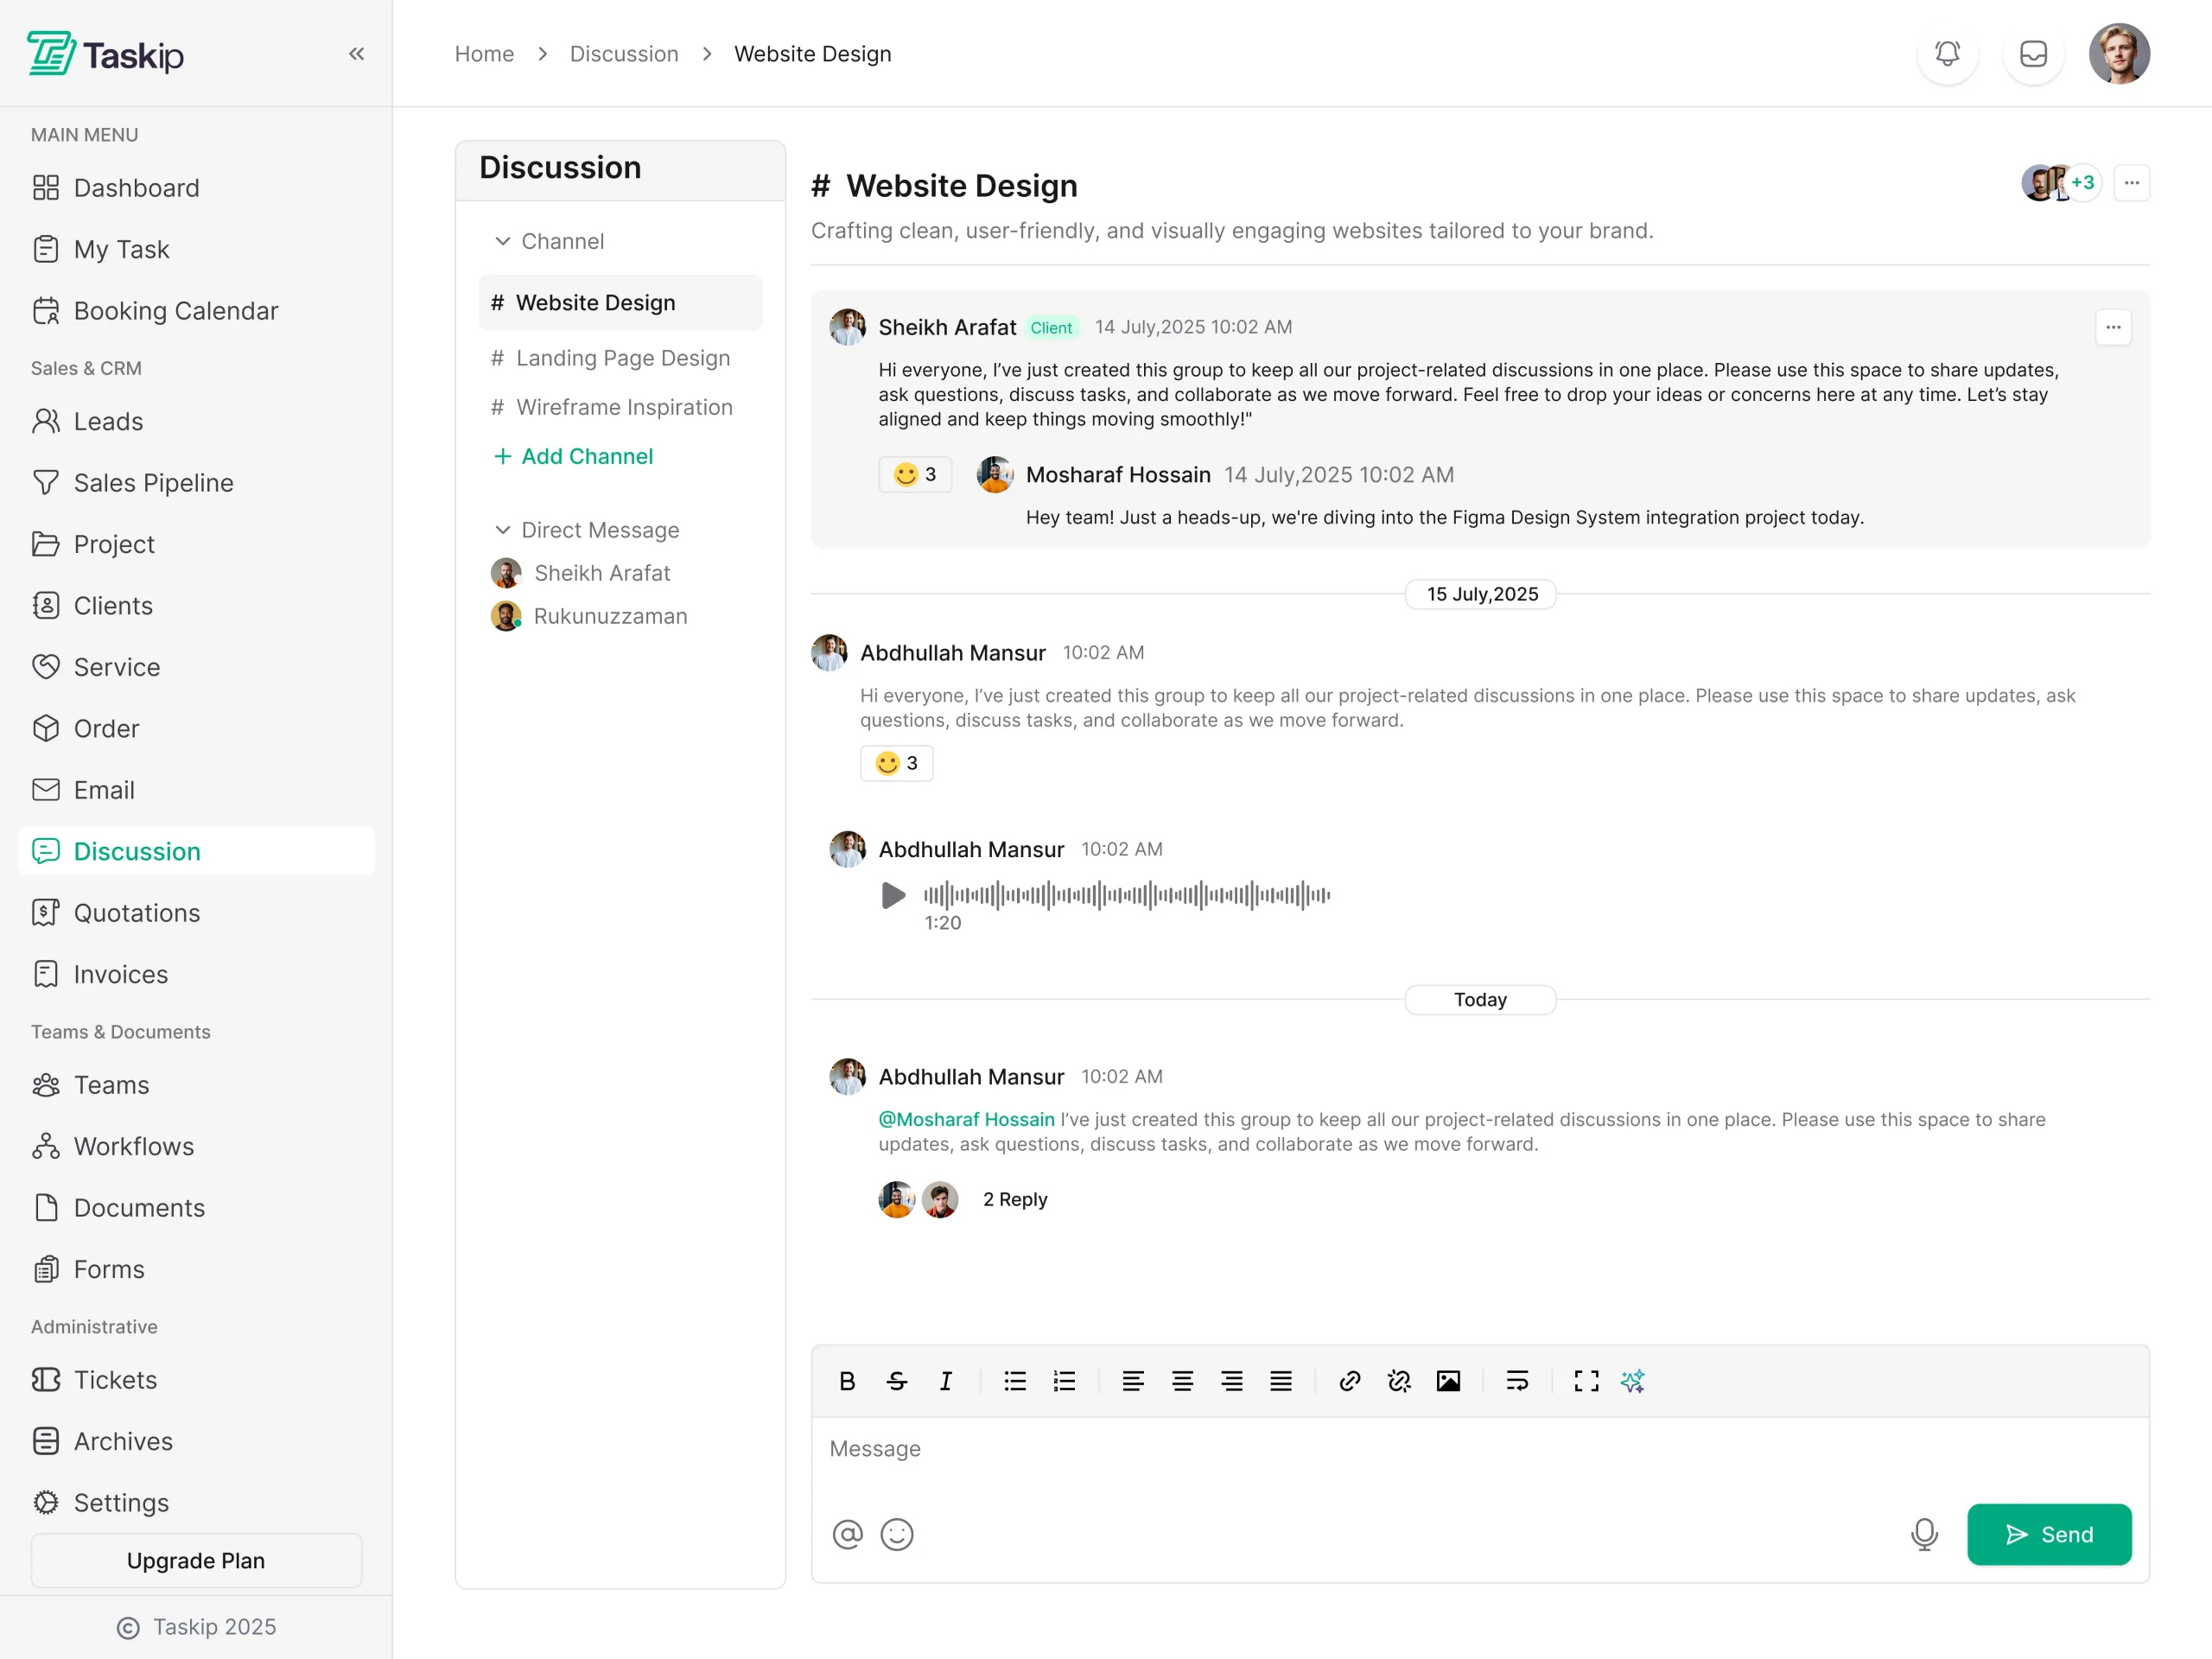Seek within the voice message waveform
The width and height of the screenshot is (2212, 1659).
coord(1126,895)
